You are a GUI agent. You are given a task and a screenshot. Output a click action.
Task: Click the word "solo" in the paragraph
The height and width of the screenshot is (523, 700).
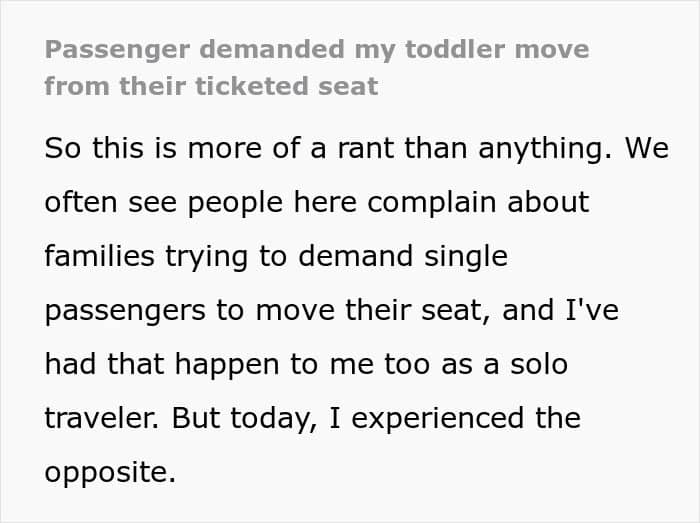(539, 364)
